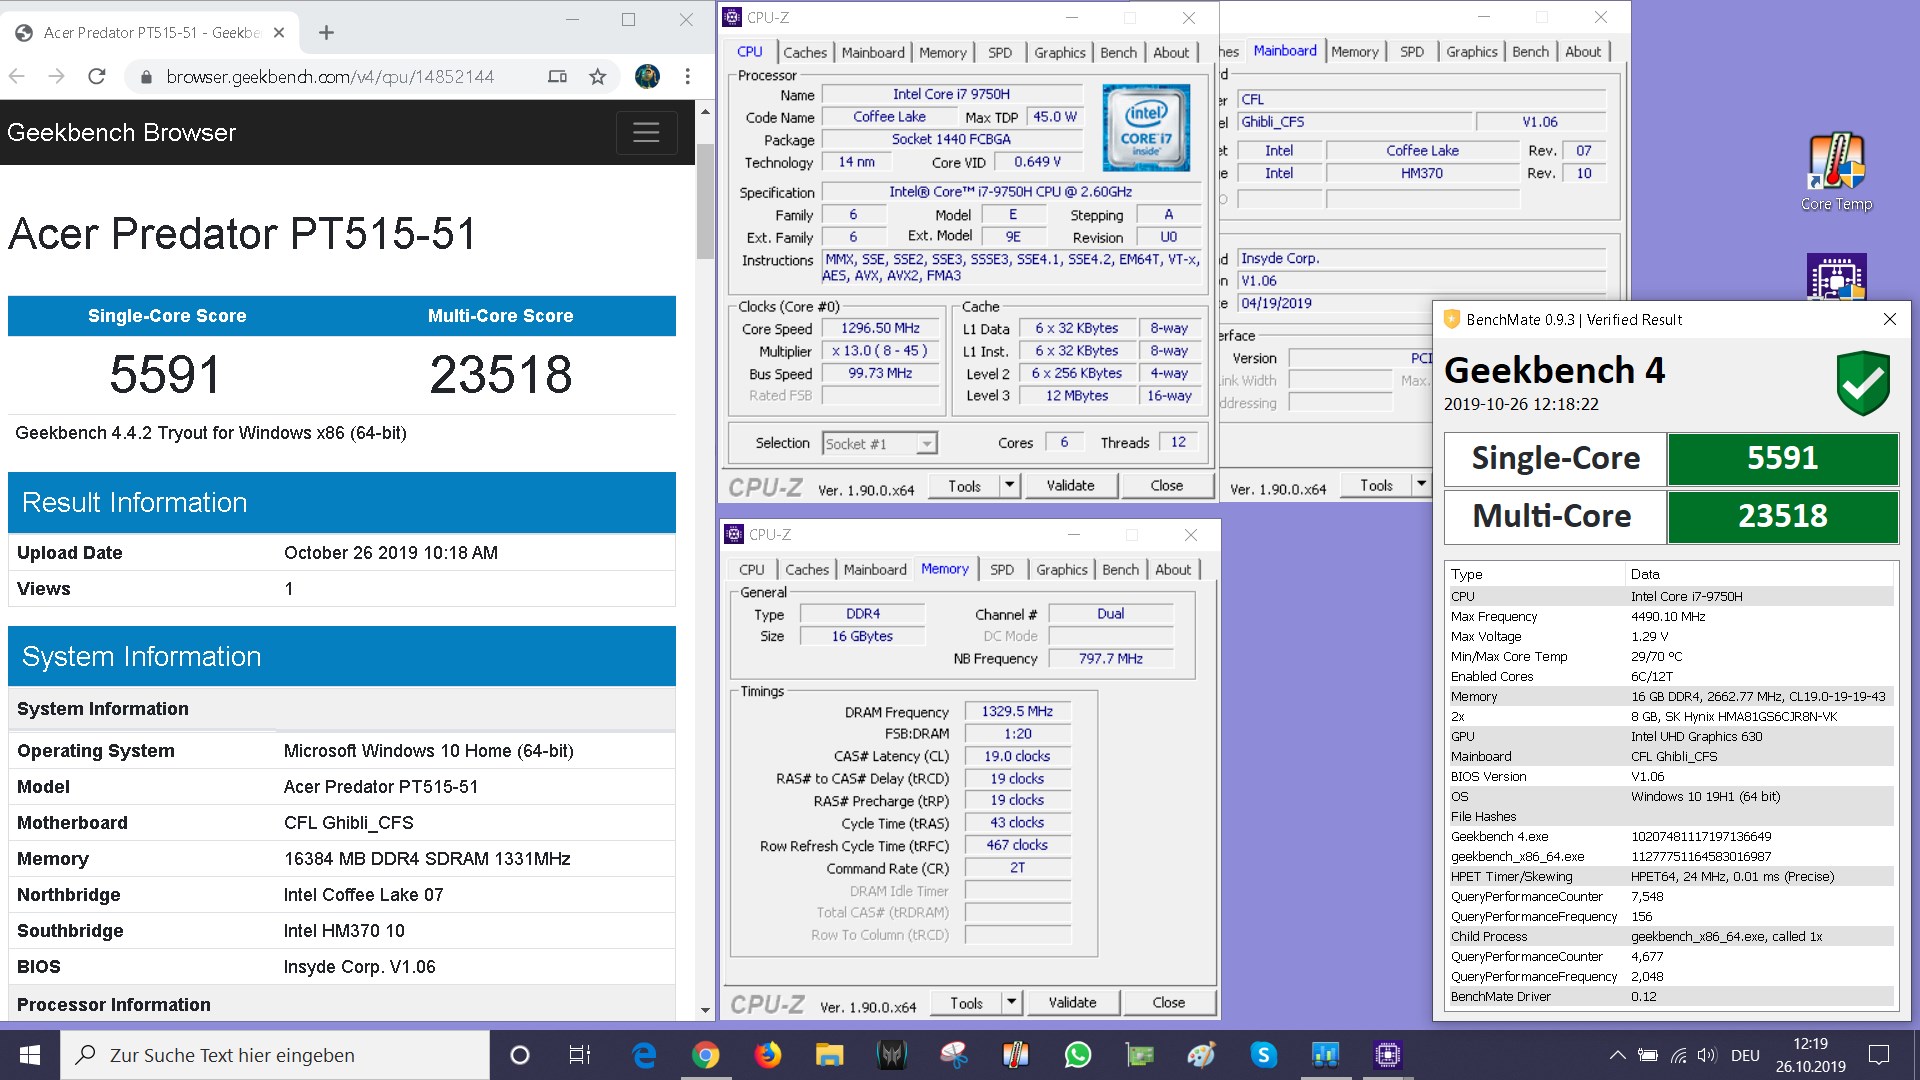Click the green Single-Core 5591 score

pyautogui.click(x=1782, y=459)
